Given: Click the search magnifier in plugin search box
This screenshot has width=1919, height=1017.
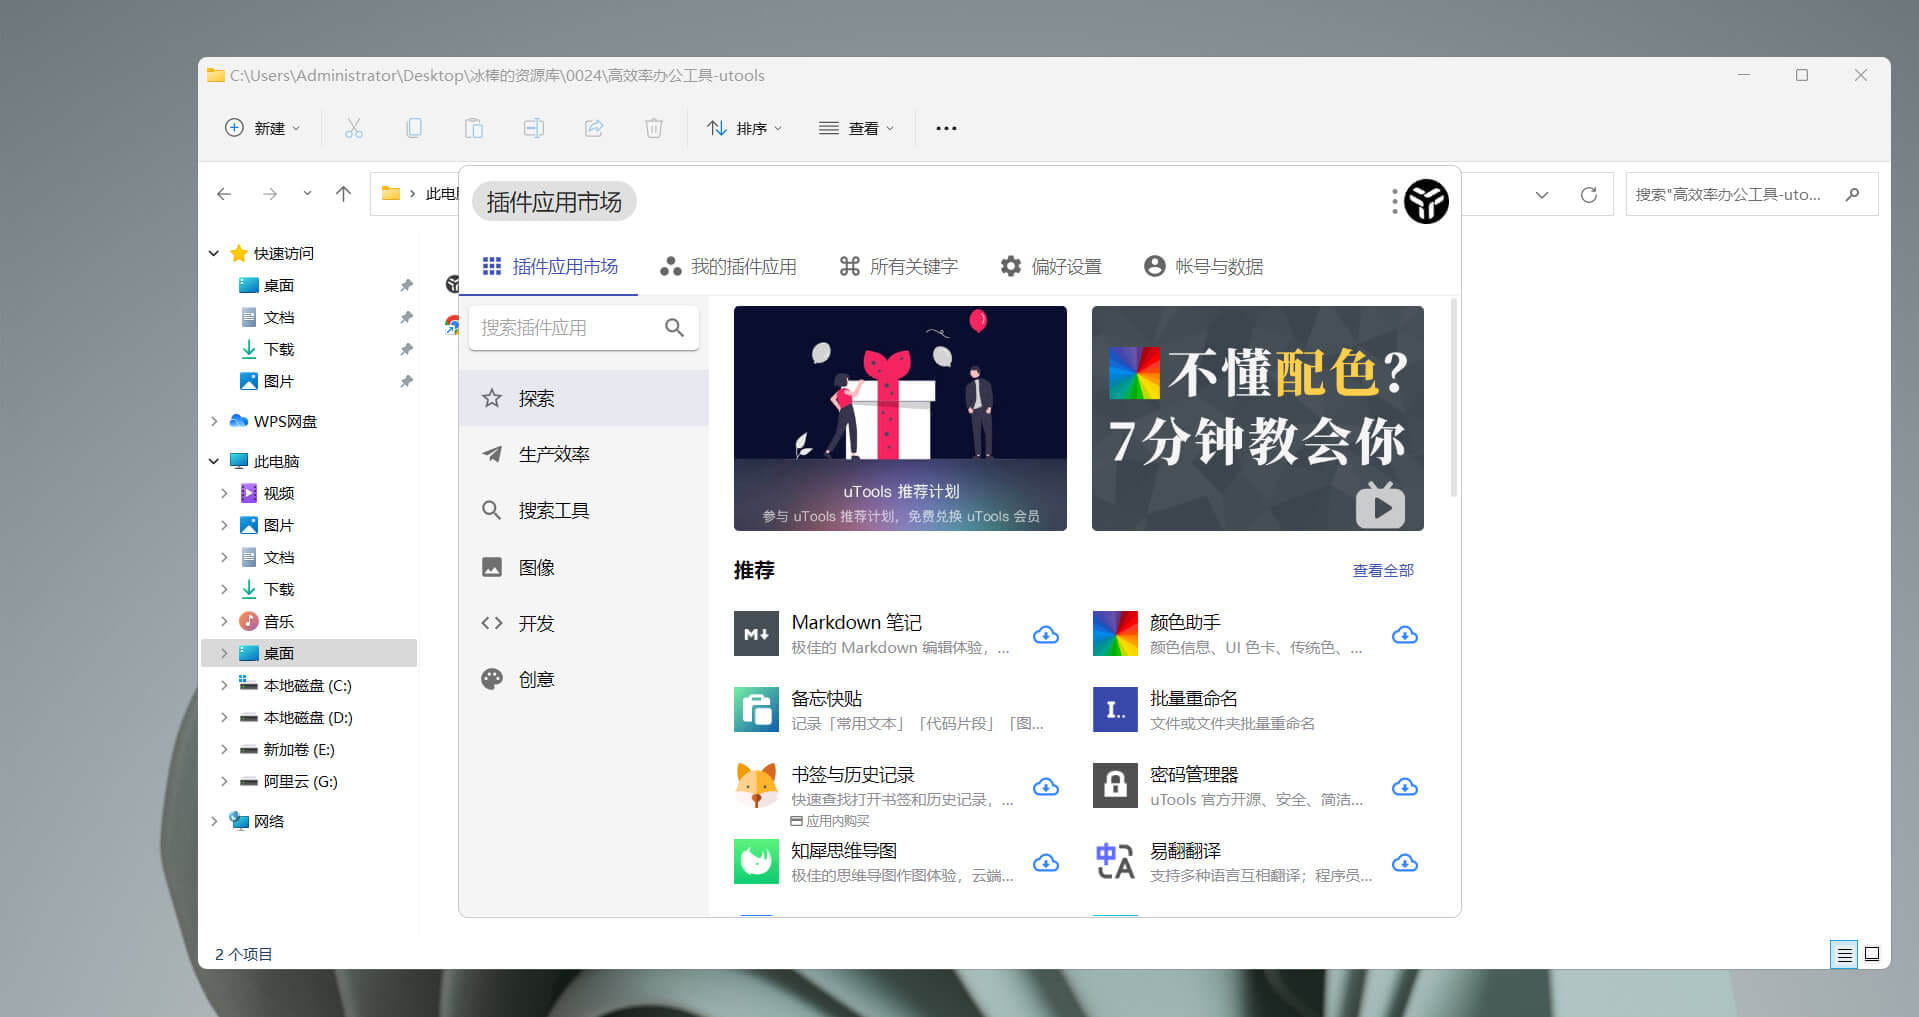Looking at the screenshot, I should coord(674,328).
